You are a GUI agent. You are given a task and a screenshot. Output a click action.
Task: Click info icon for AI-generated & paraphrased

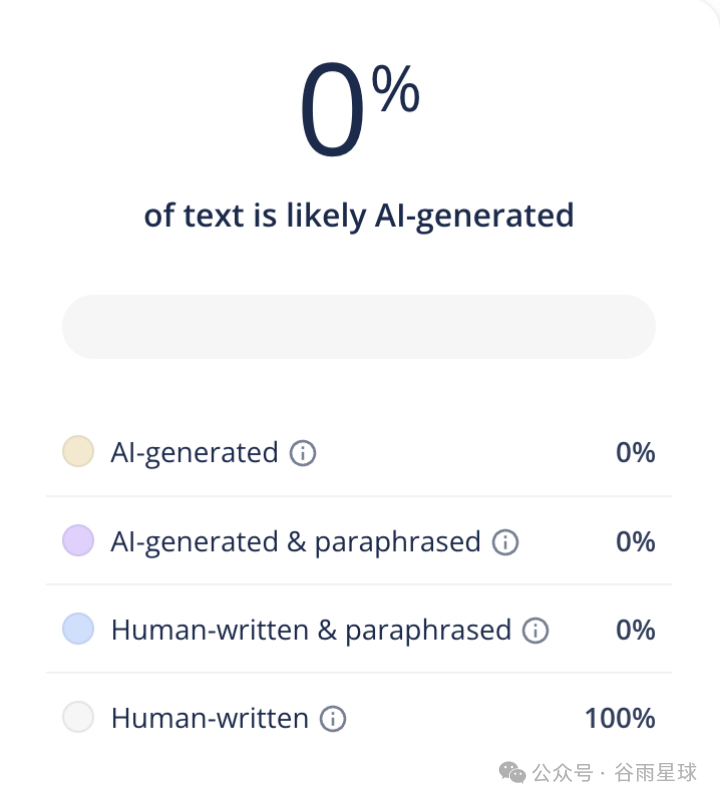pyautogui.click(x=505, y=542)
